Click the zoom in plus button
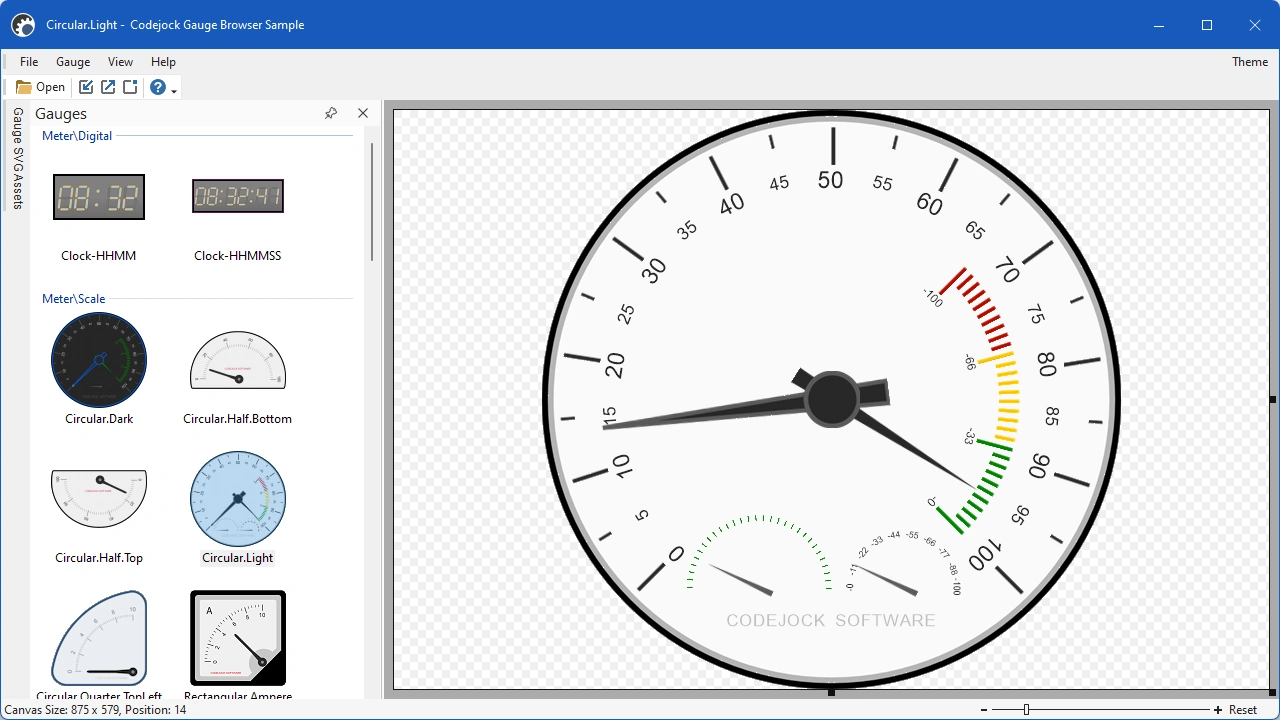This screenshot has height=720, width=1280. [1217, 710]
